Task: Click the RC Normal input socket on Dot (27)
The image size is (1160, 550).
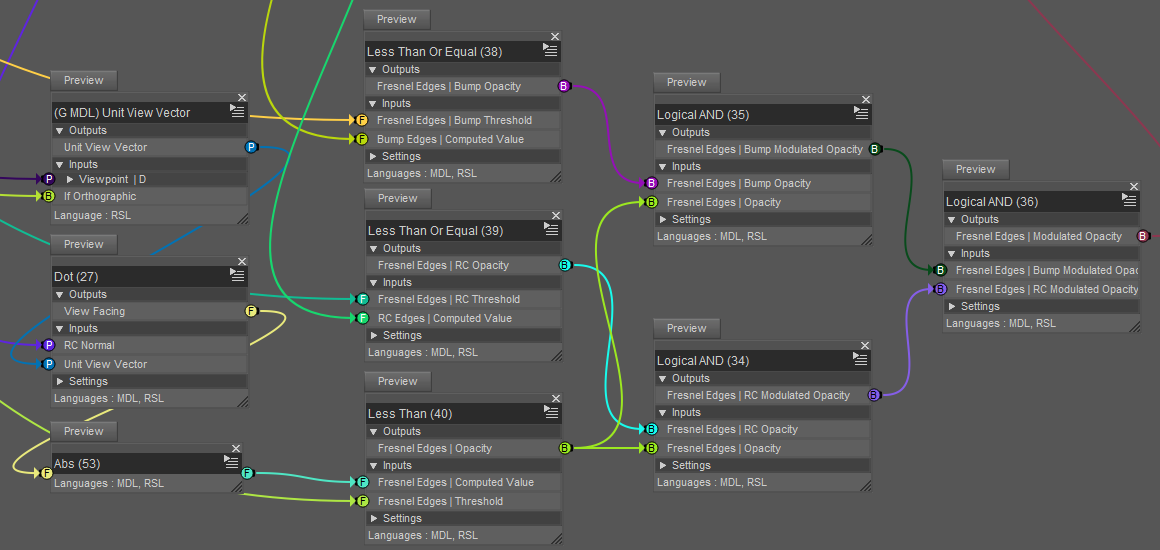Action: click(x=49, y=345)
